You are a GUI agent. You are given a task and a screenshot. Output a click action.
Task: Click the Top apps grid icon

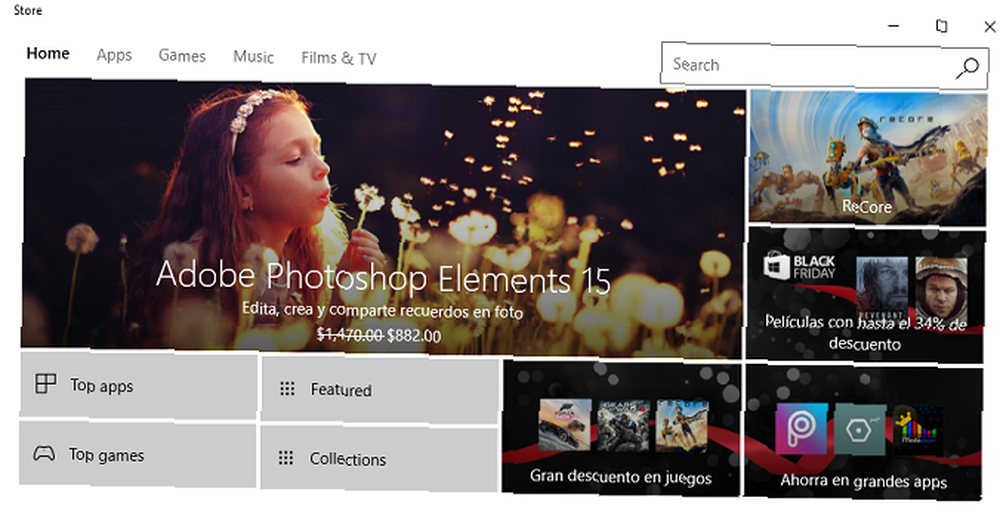(x=46, y=383)
